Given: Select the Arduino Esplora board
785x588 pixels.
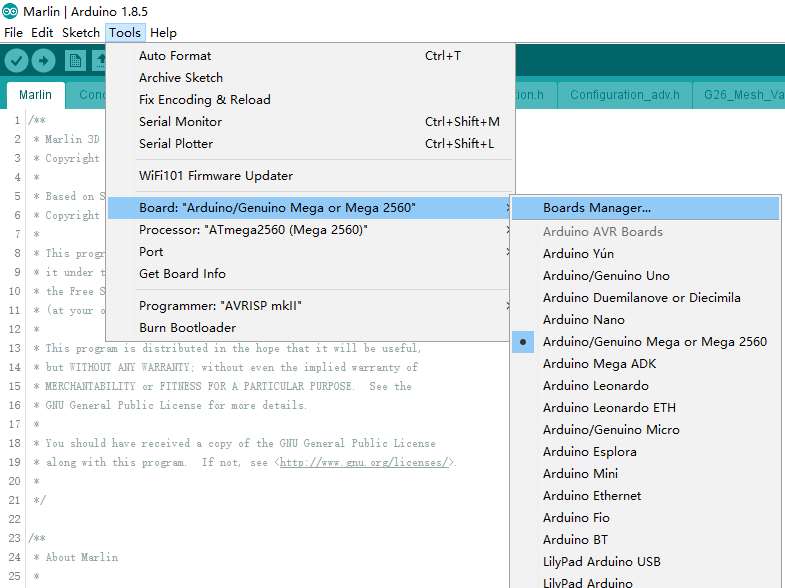Looking at the screenshot, I should click(645, 452).
